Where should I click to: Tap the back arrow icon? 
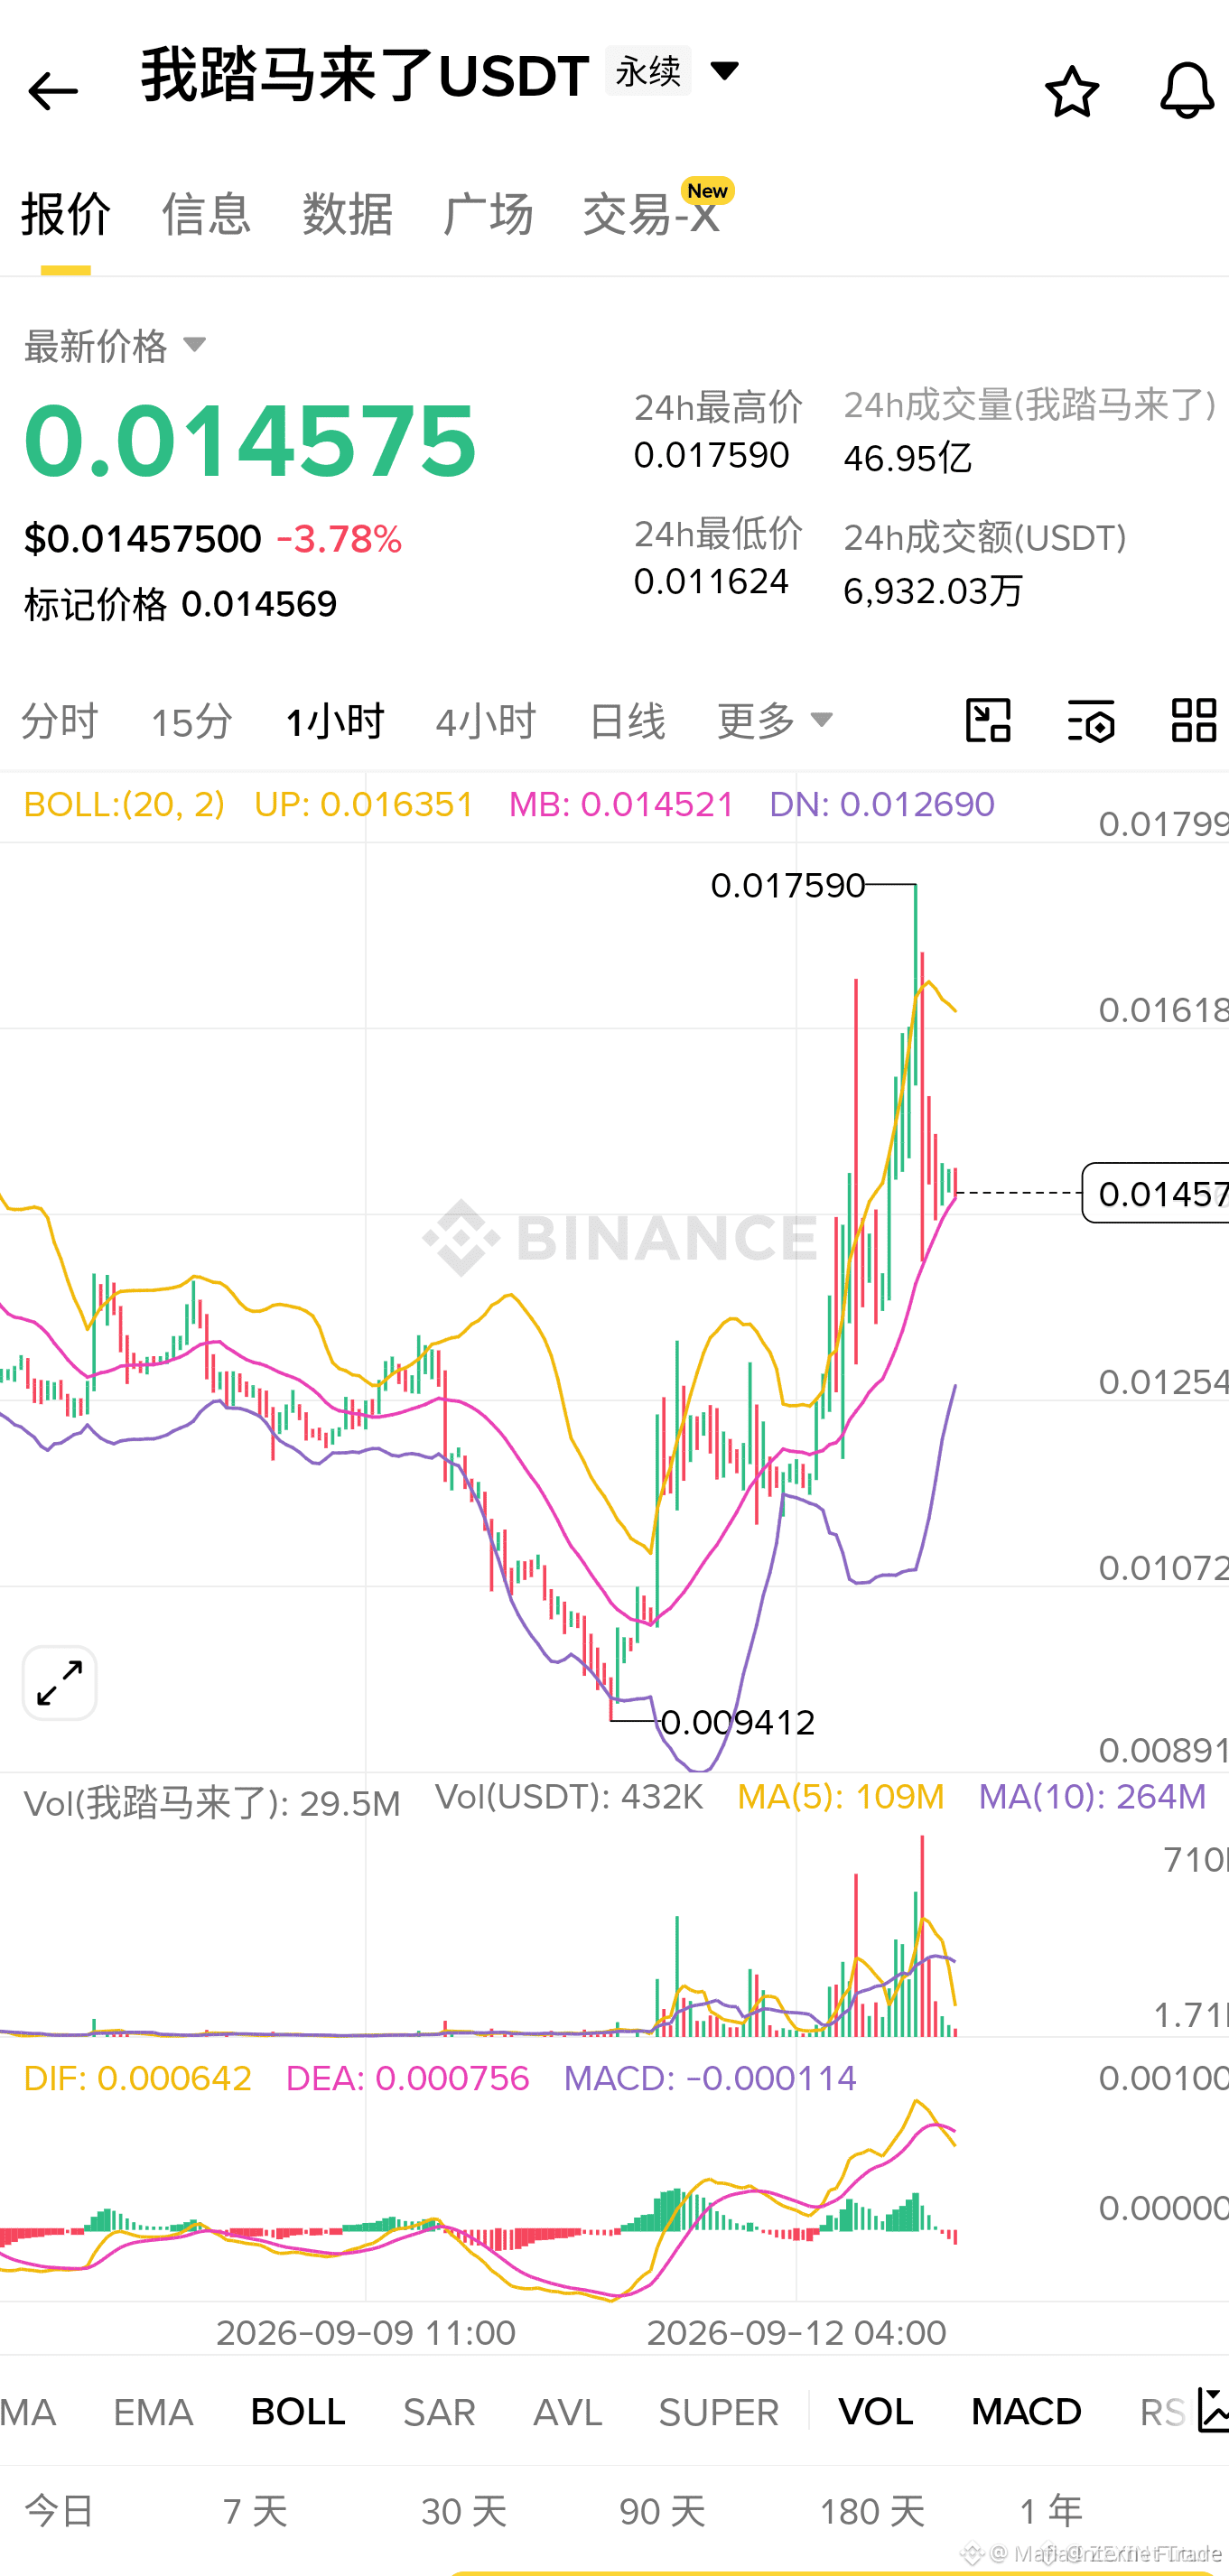point(53,92)
